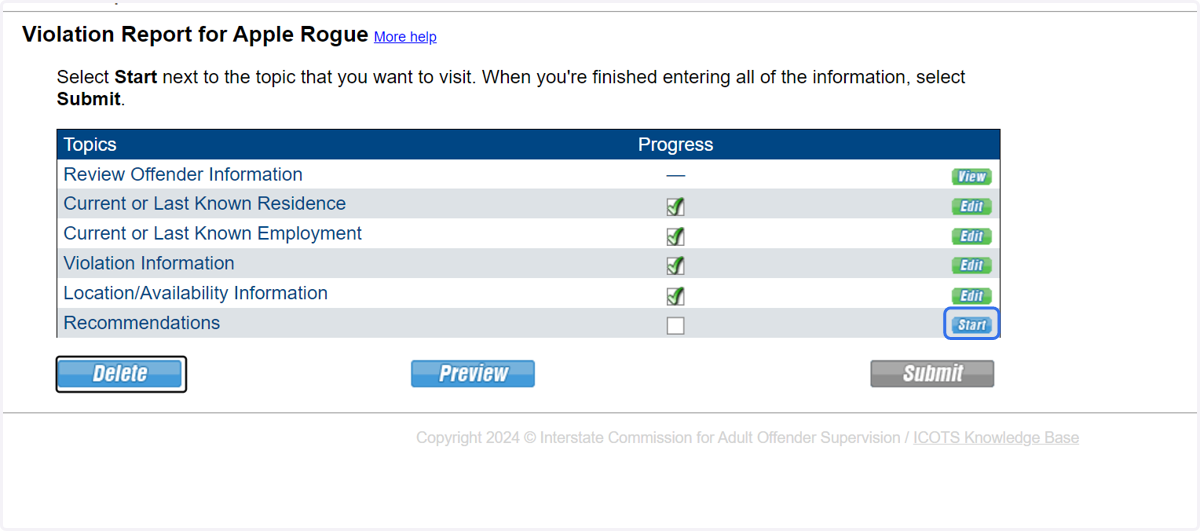Click the Violation Information topic label

pyautogui.click(x=149, y=263)
